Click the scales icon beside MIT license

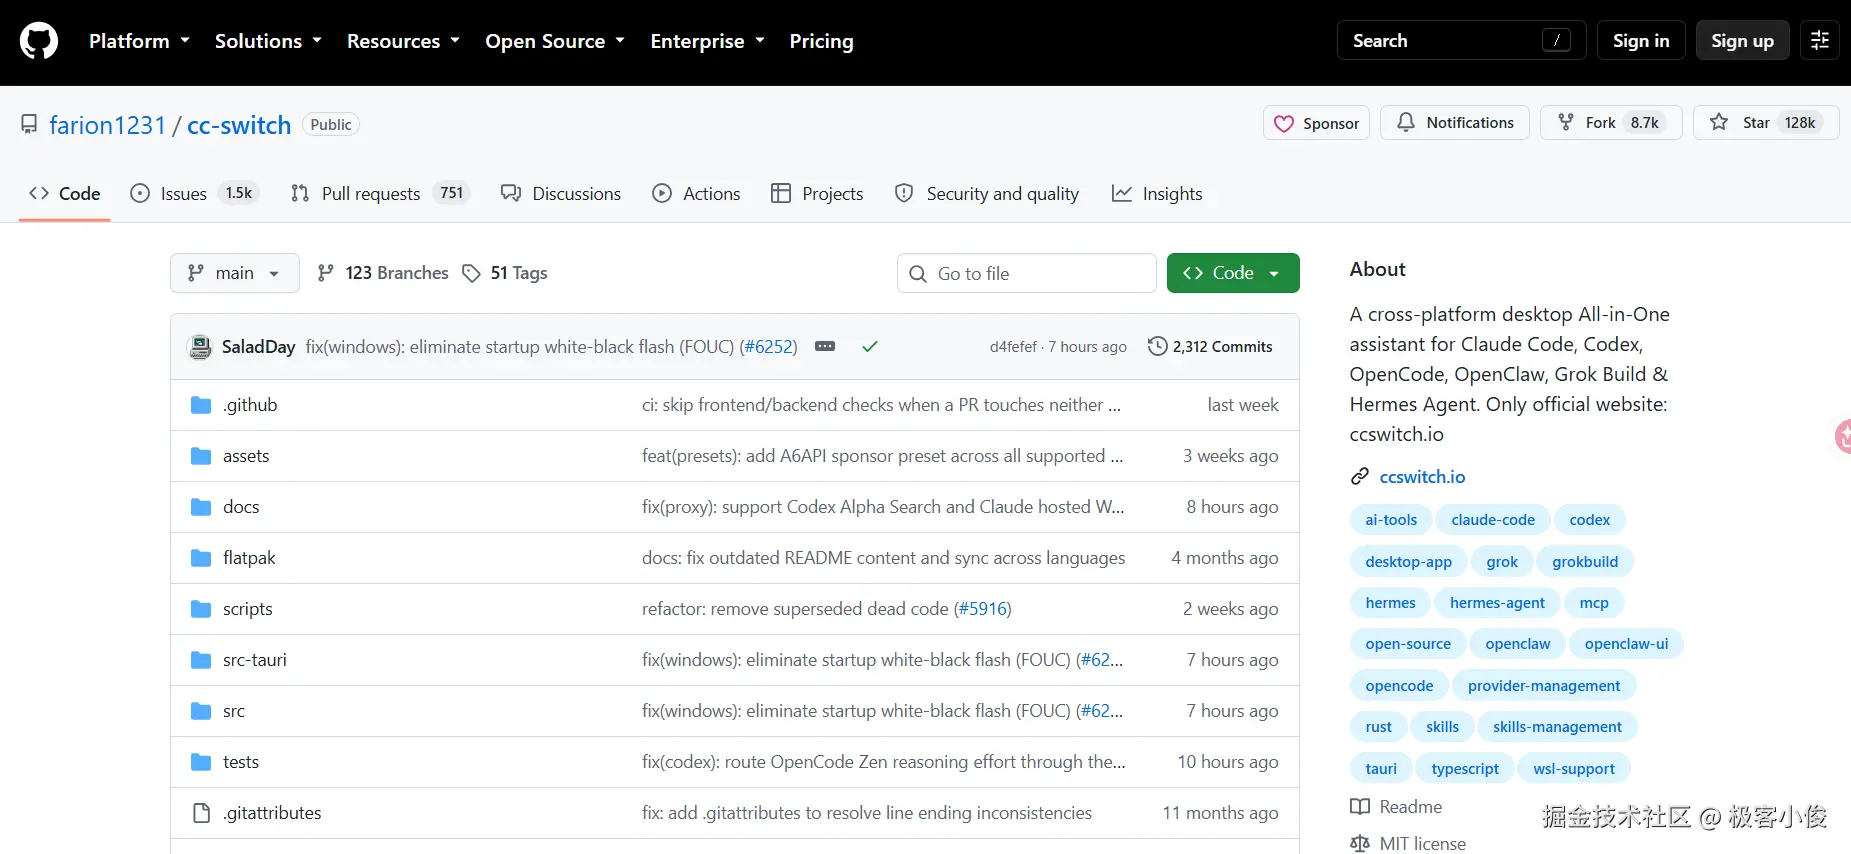click(x=1360, y=844)
